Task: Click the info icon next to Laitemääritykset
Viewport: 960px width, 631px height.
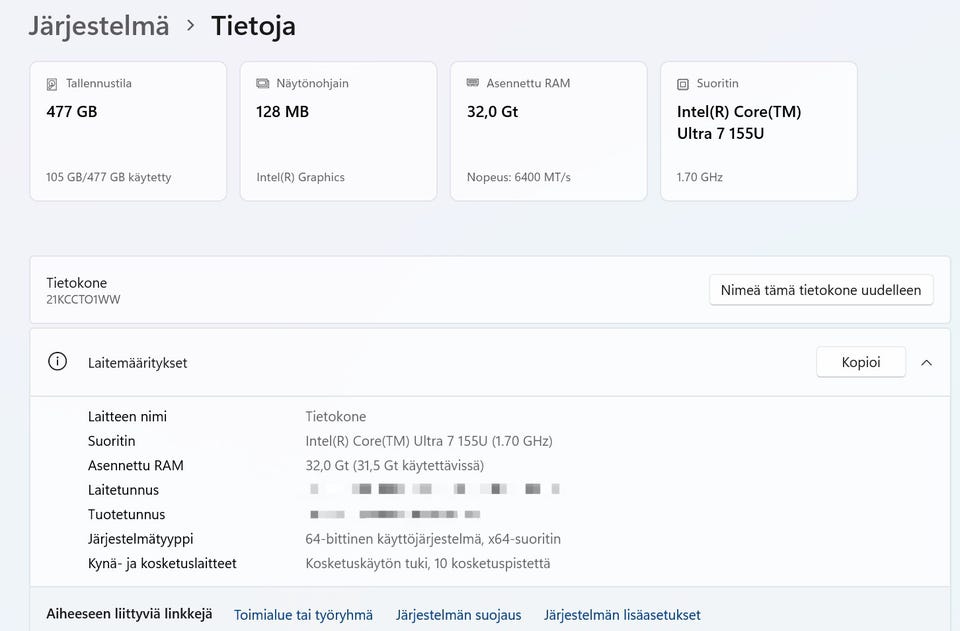Action: click(58, 362)
